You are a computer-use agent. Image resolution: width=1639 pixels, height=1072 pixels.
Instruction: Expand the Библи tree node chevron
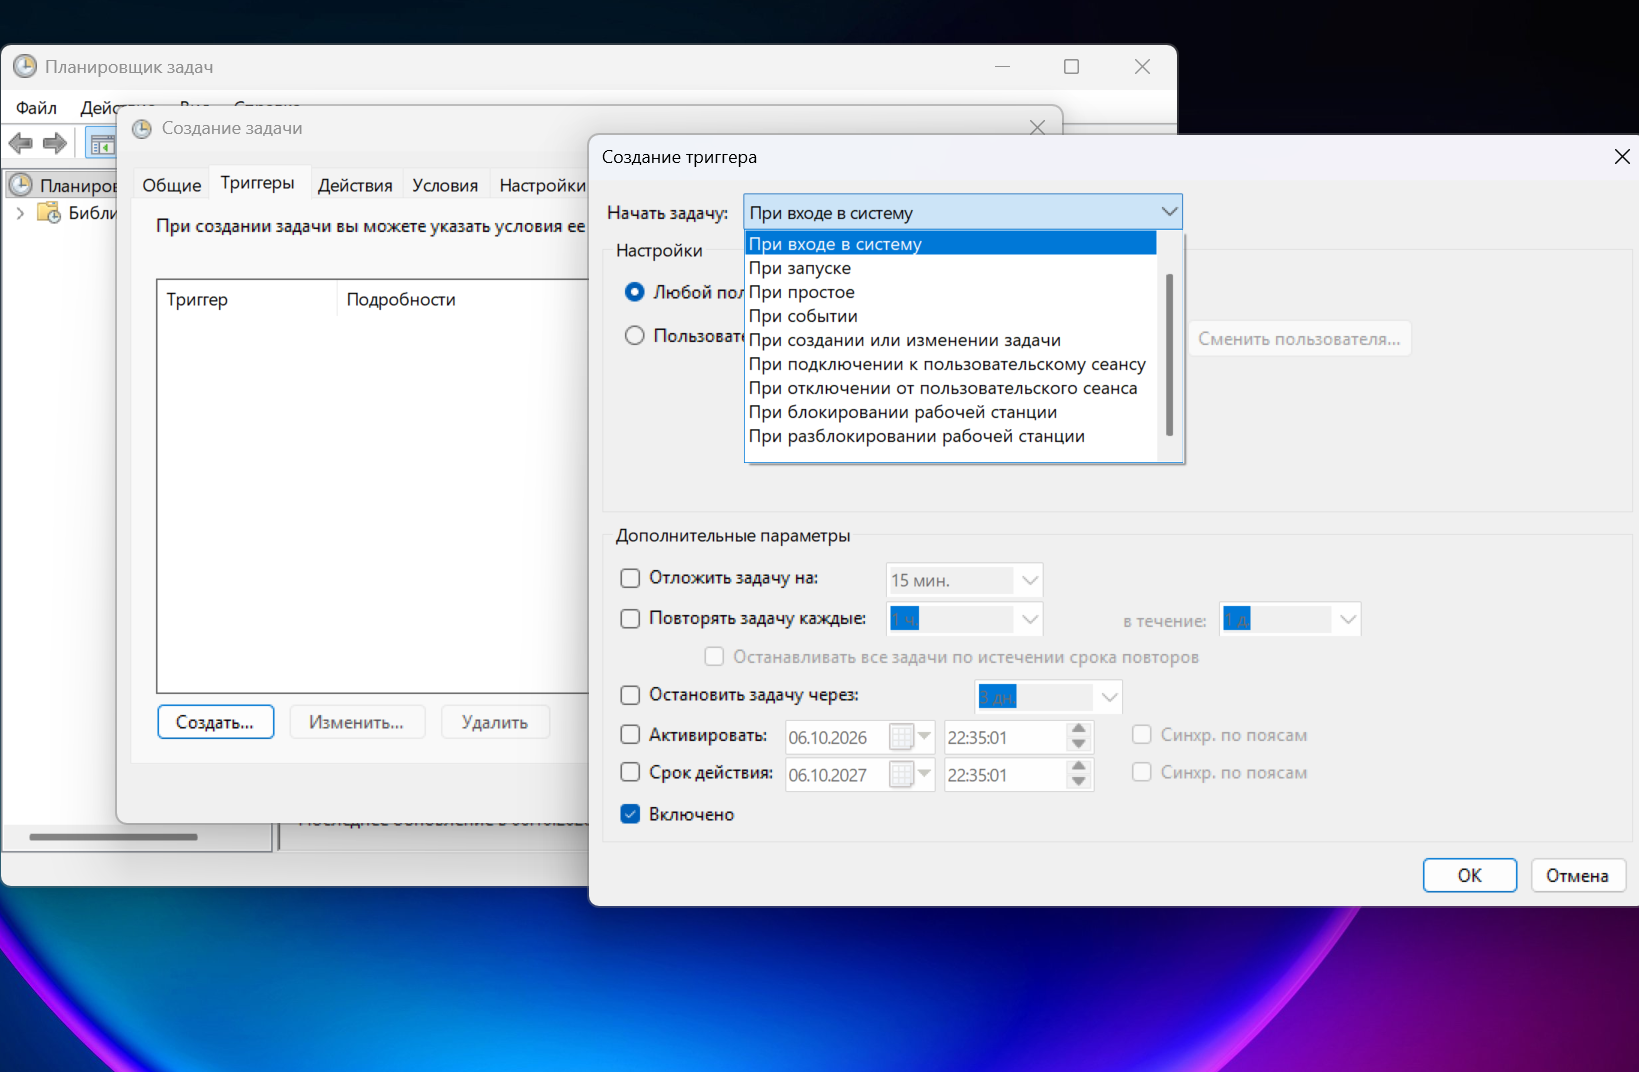pyautogui.click(x=20, y=213)
